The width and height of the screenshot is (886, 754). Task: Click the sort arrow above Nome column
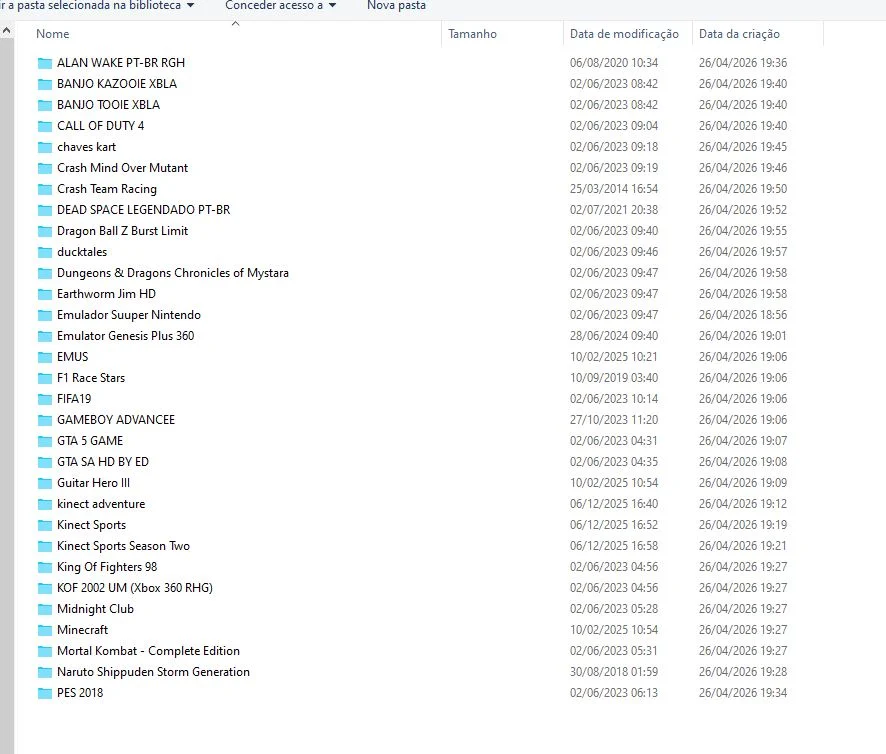(x=236, y=24)
